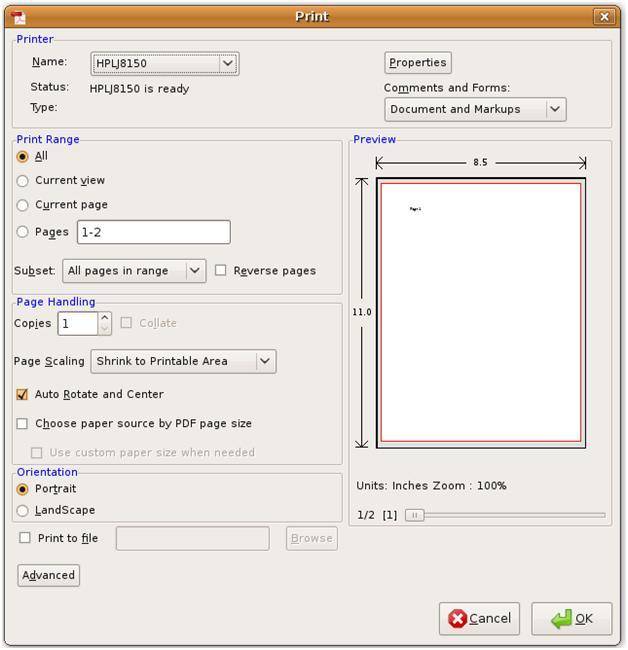Select the All print range option

point(23,157)
